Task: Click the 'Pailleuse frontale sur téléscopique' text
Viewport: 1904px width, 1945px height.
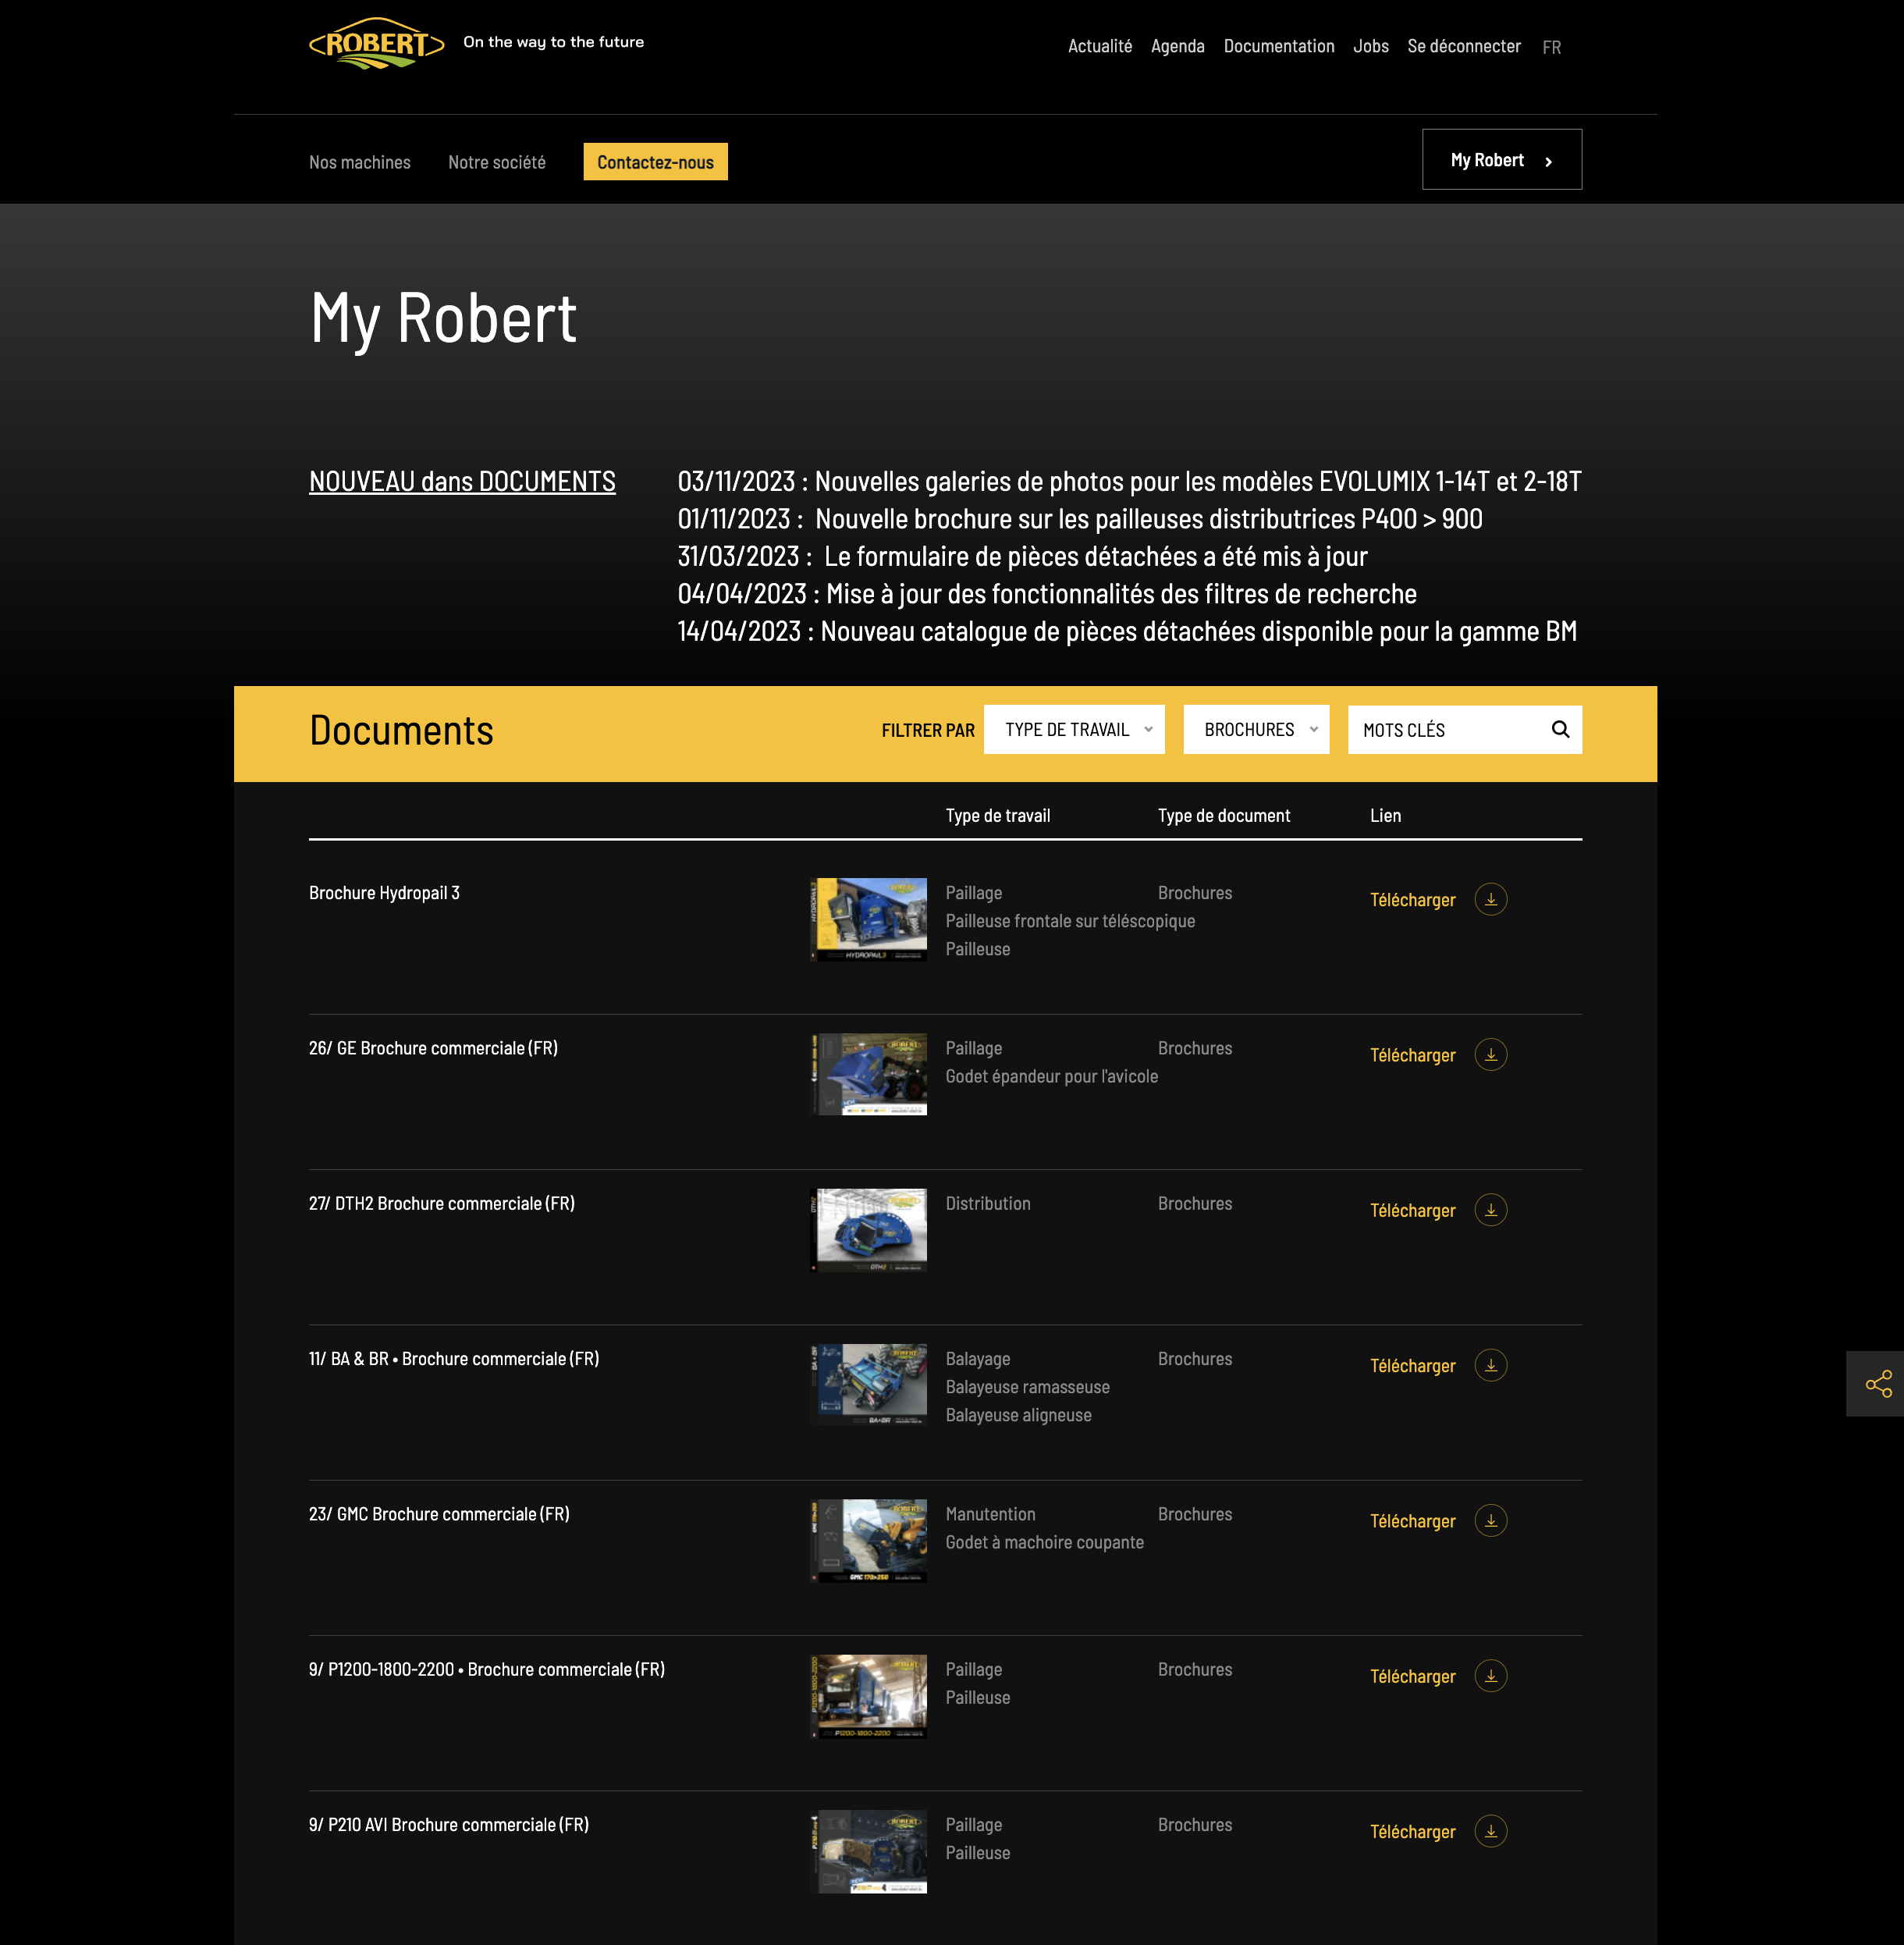Action: pyautogui.click(x=1070, y=921)
